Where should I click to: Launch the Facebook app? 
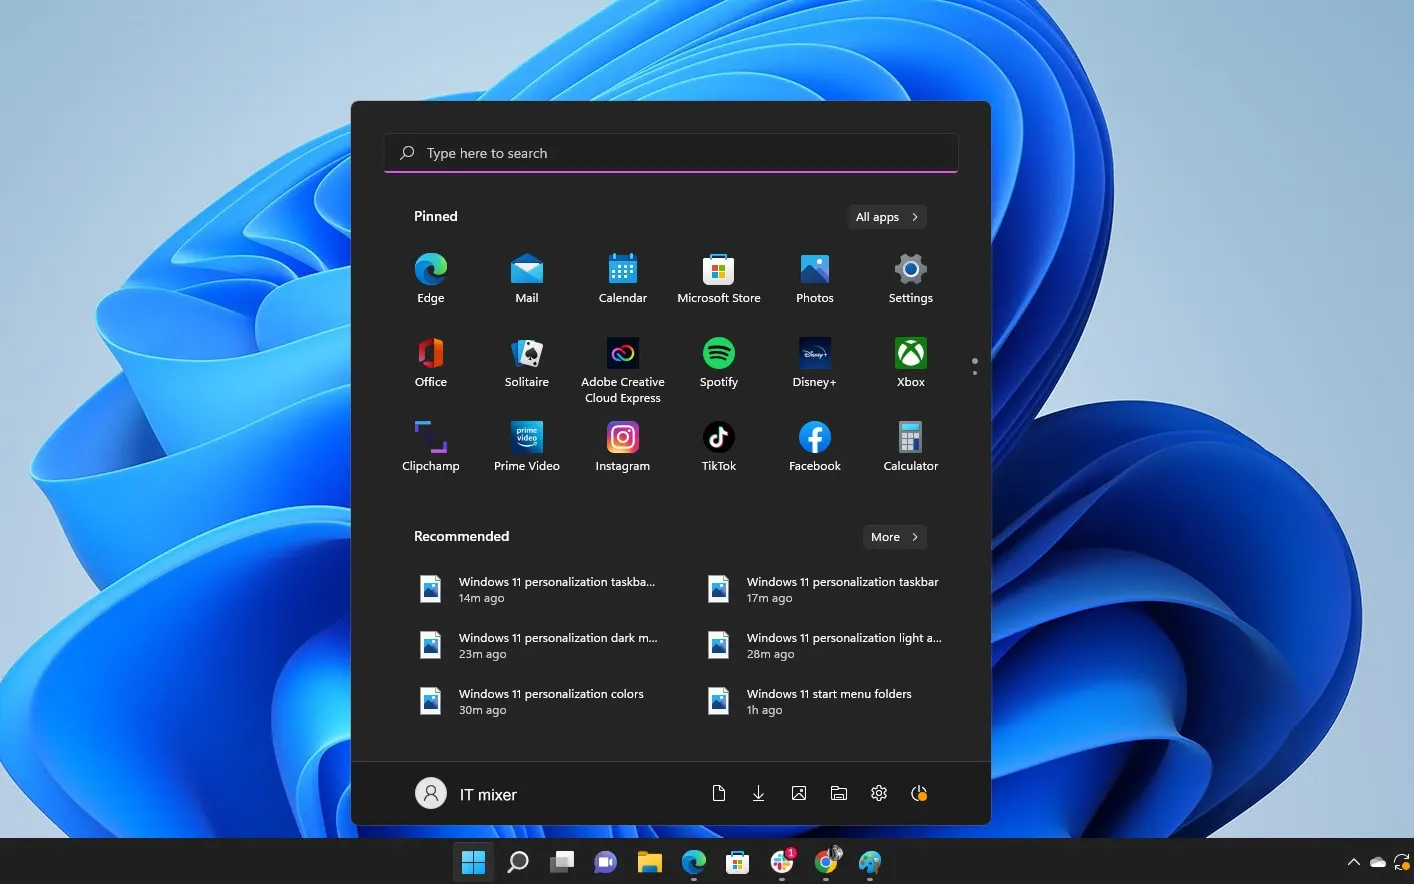click(x=814, y=447)
